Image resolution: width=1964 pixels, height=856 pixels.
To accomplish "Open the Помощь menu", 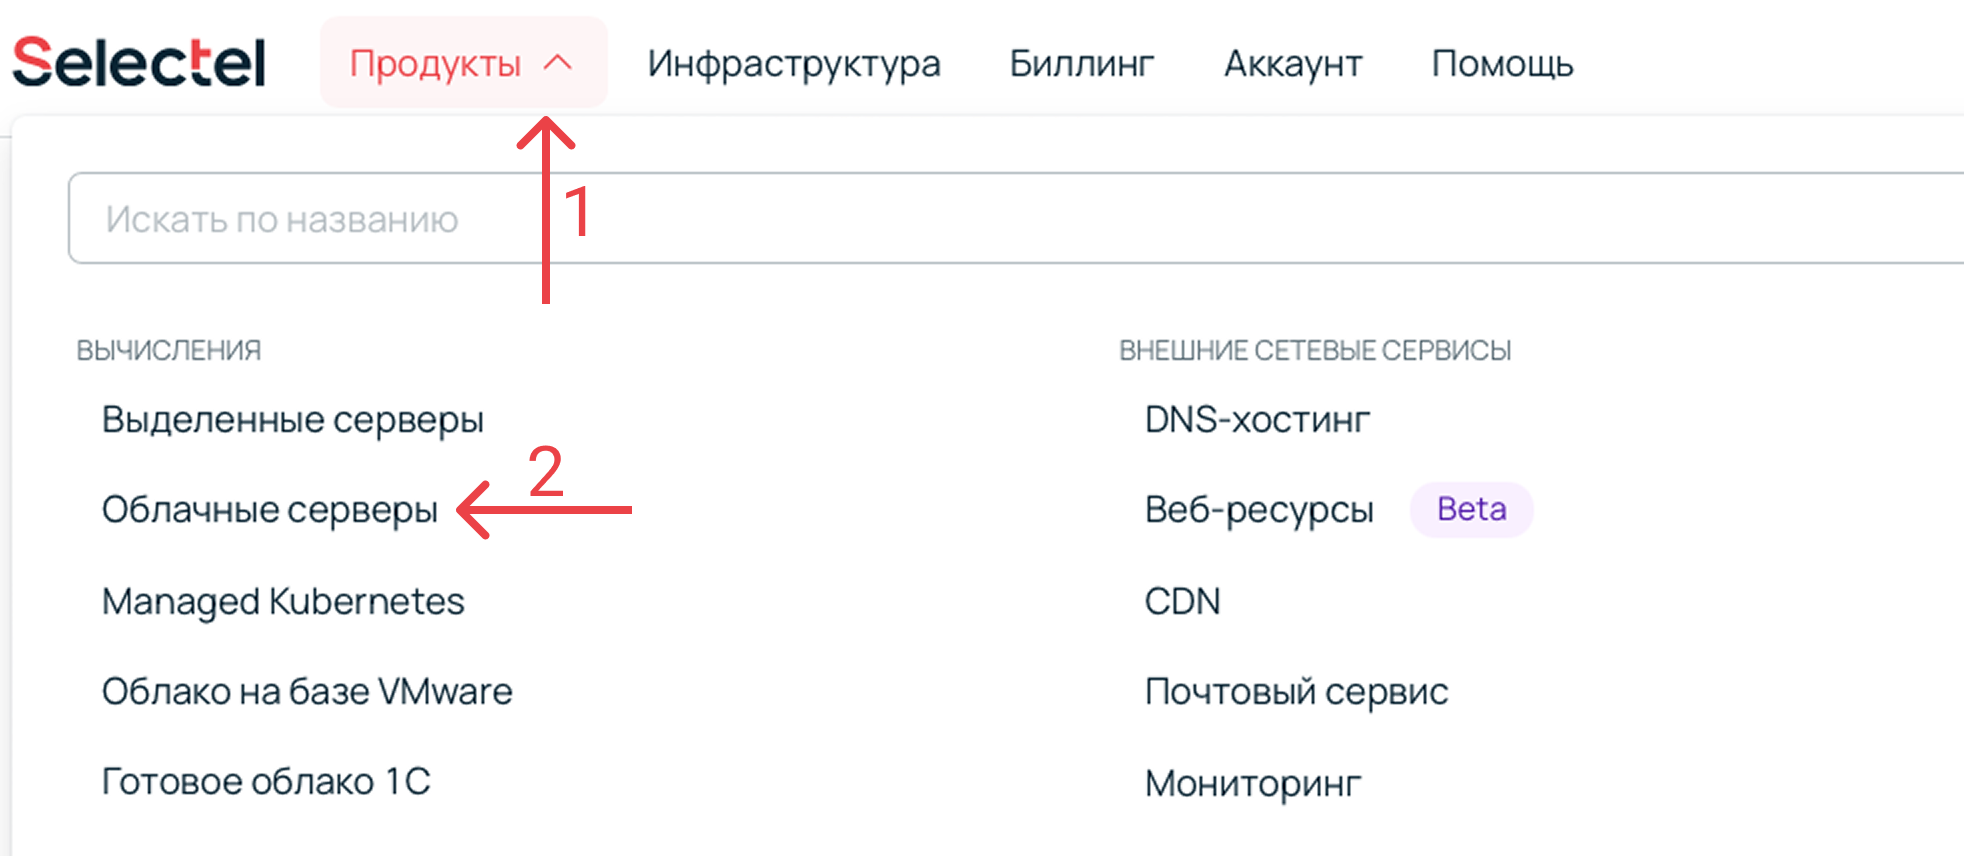I will (x=1502, y=63).
